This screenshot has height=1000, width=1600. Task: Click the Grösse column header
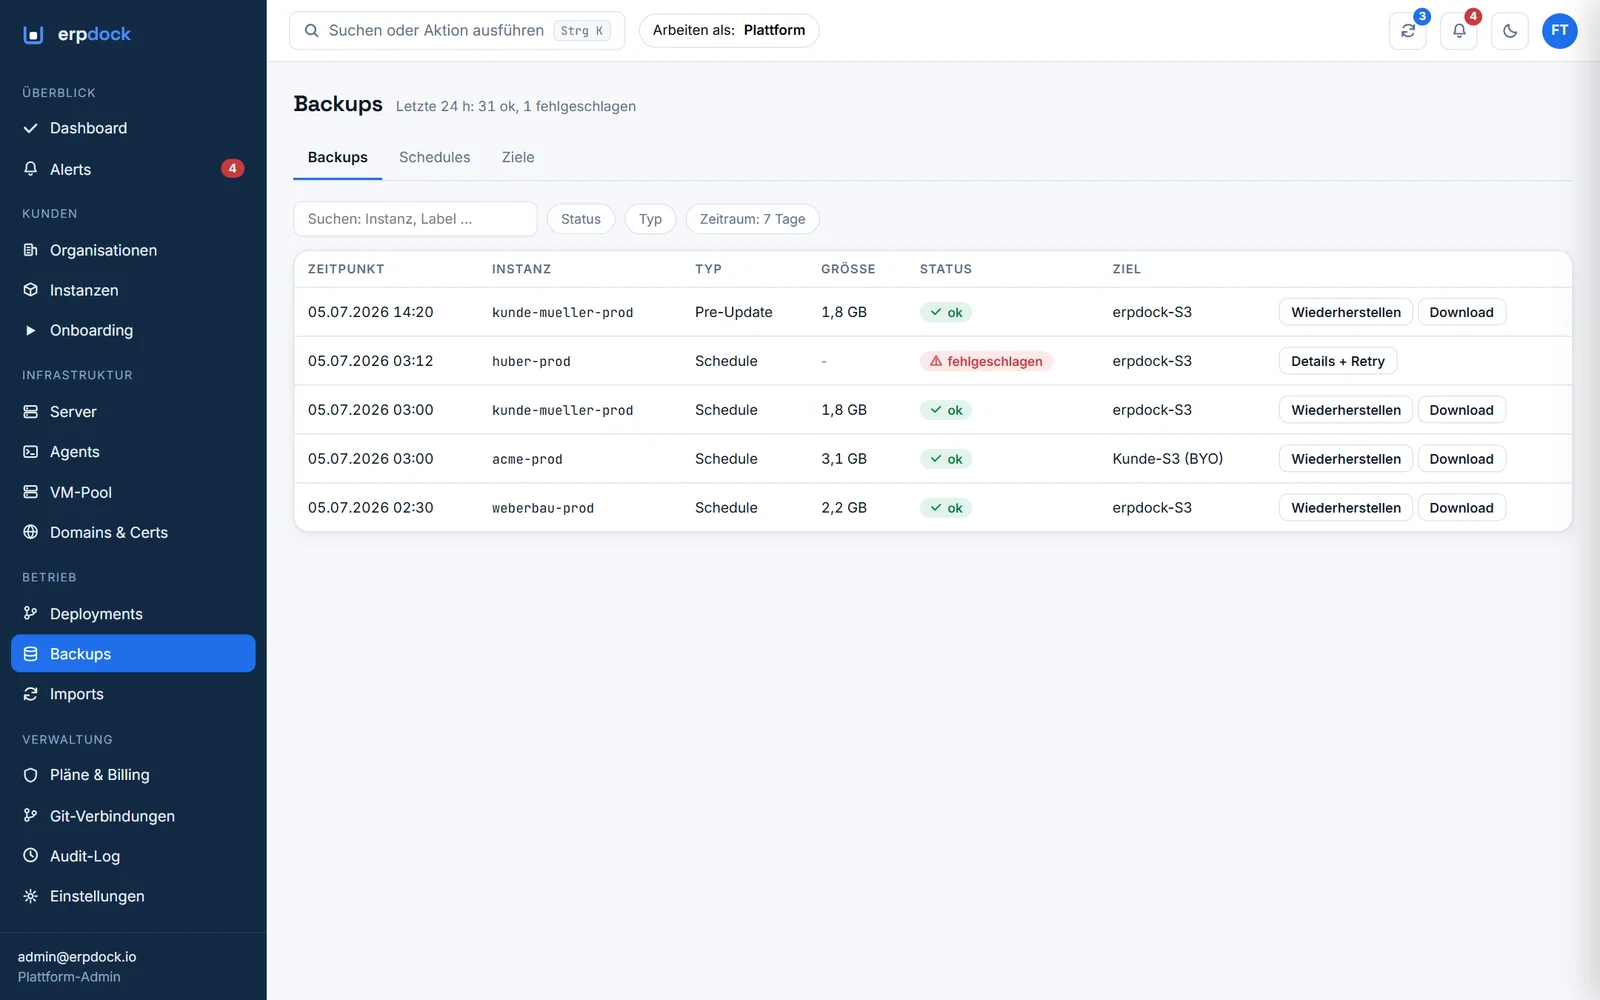(848, 269)
